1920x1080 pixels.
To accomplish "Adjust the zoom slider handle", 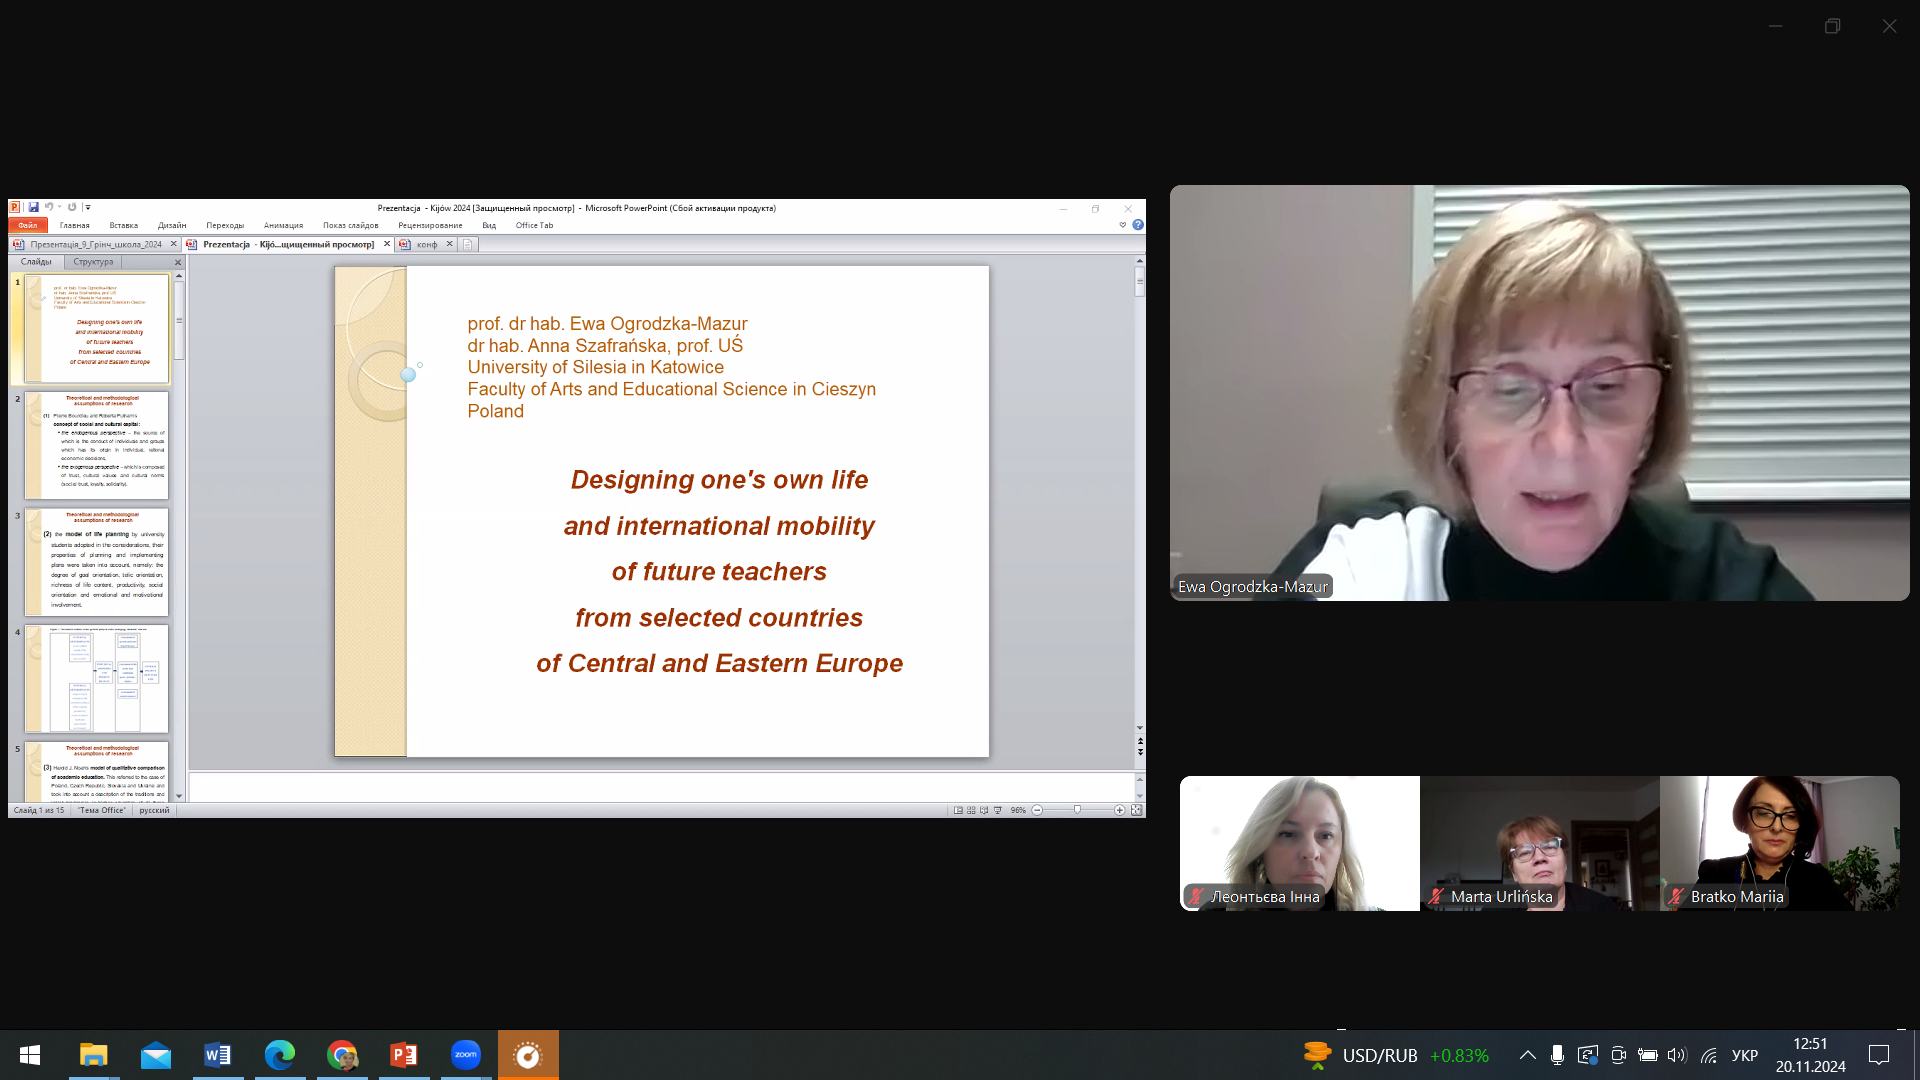I will click(1077, 810).
